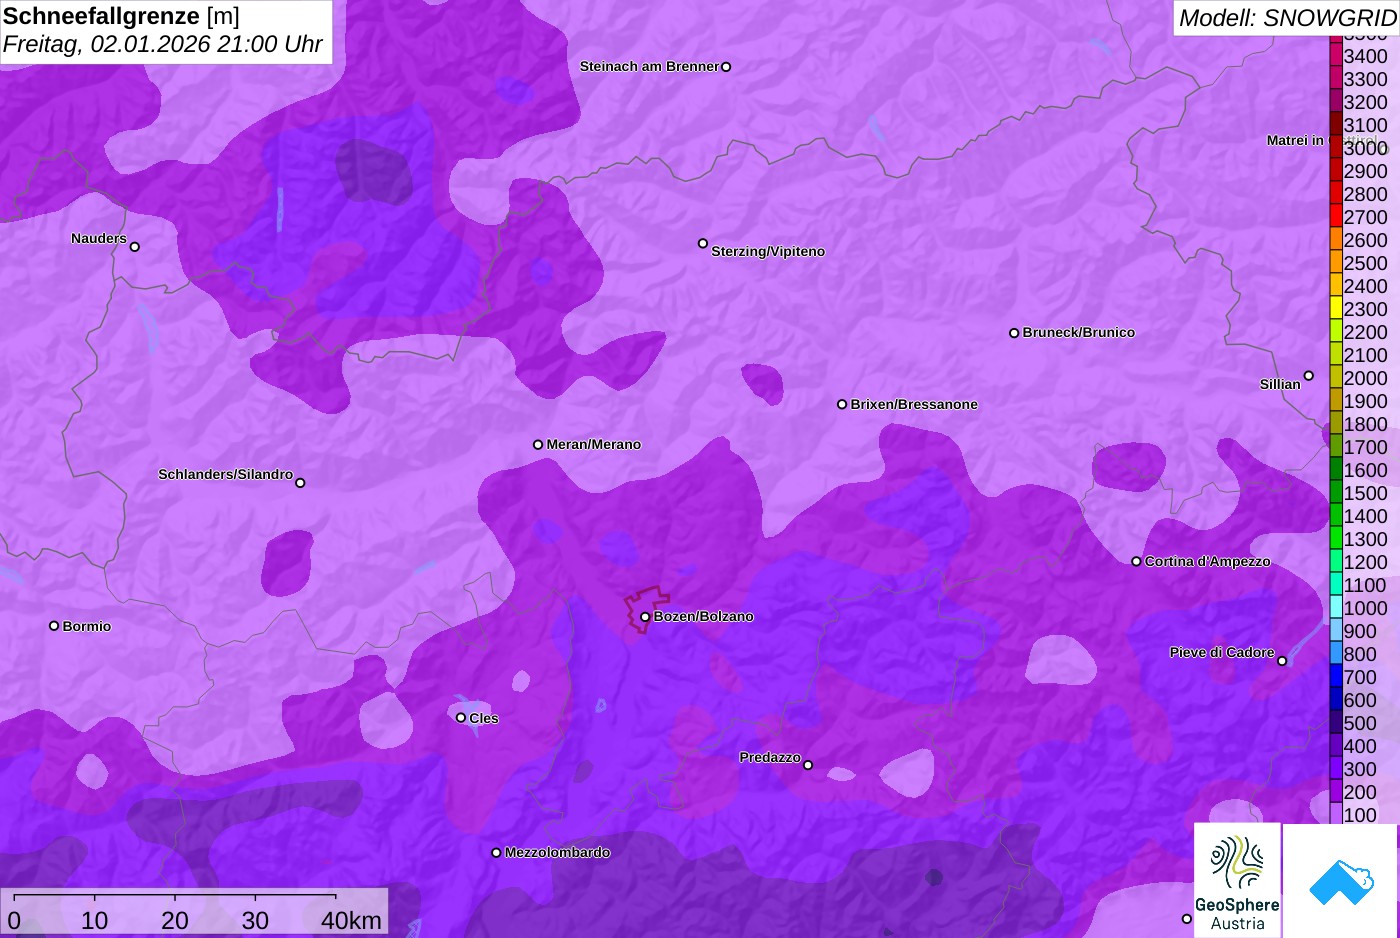The height and width of the screenshot is (938, 1400).
Task: Click the 1000 m legend swatch
Action: coord(1336,607)
